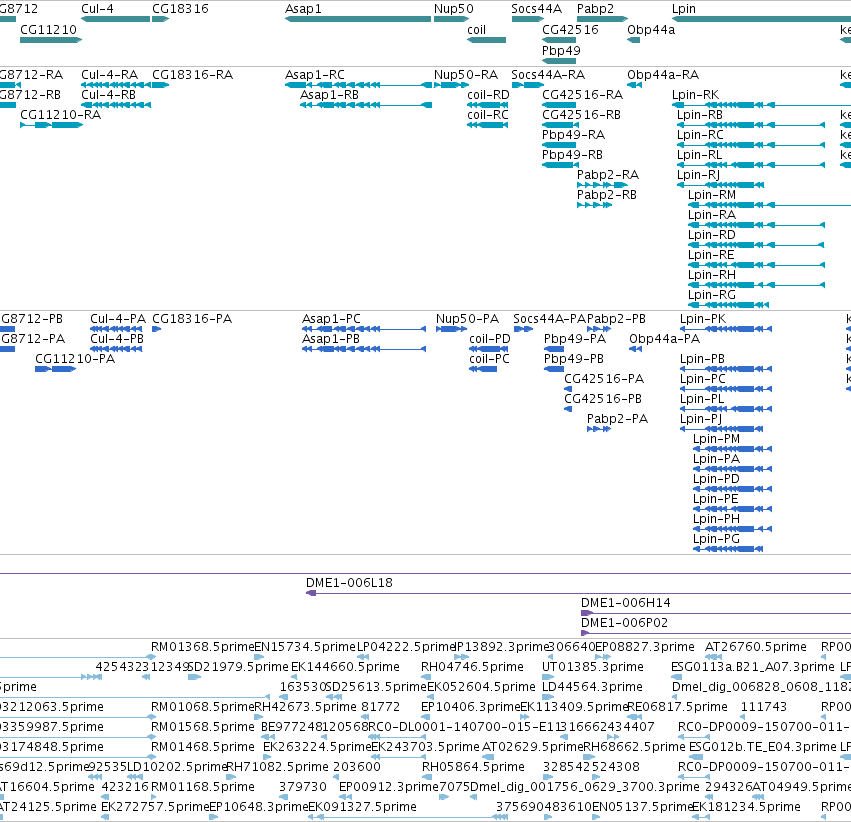Click EST EK091327.5prime
The width and height of the screenshot is (851, 822).
(x=362, y=807)
